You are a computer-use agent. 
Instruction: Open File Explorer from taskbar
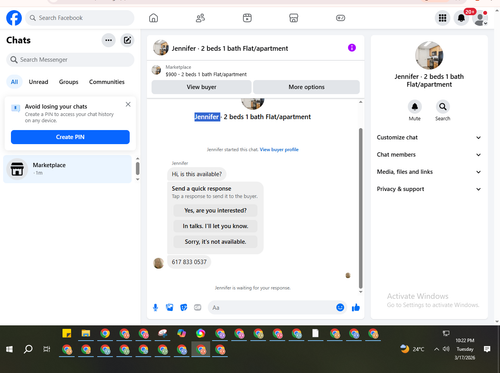pyautogui.click(x=86, y=333)
